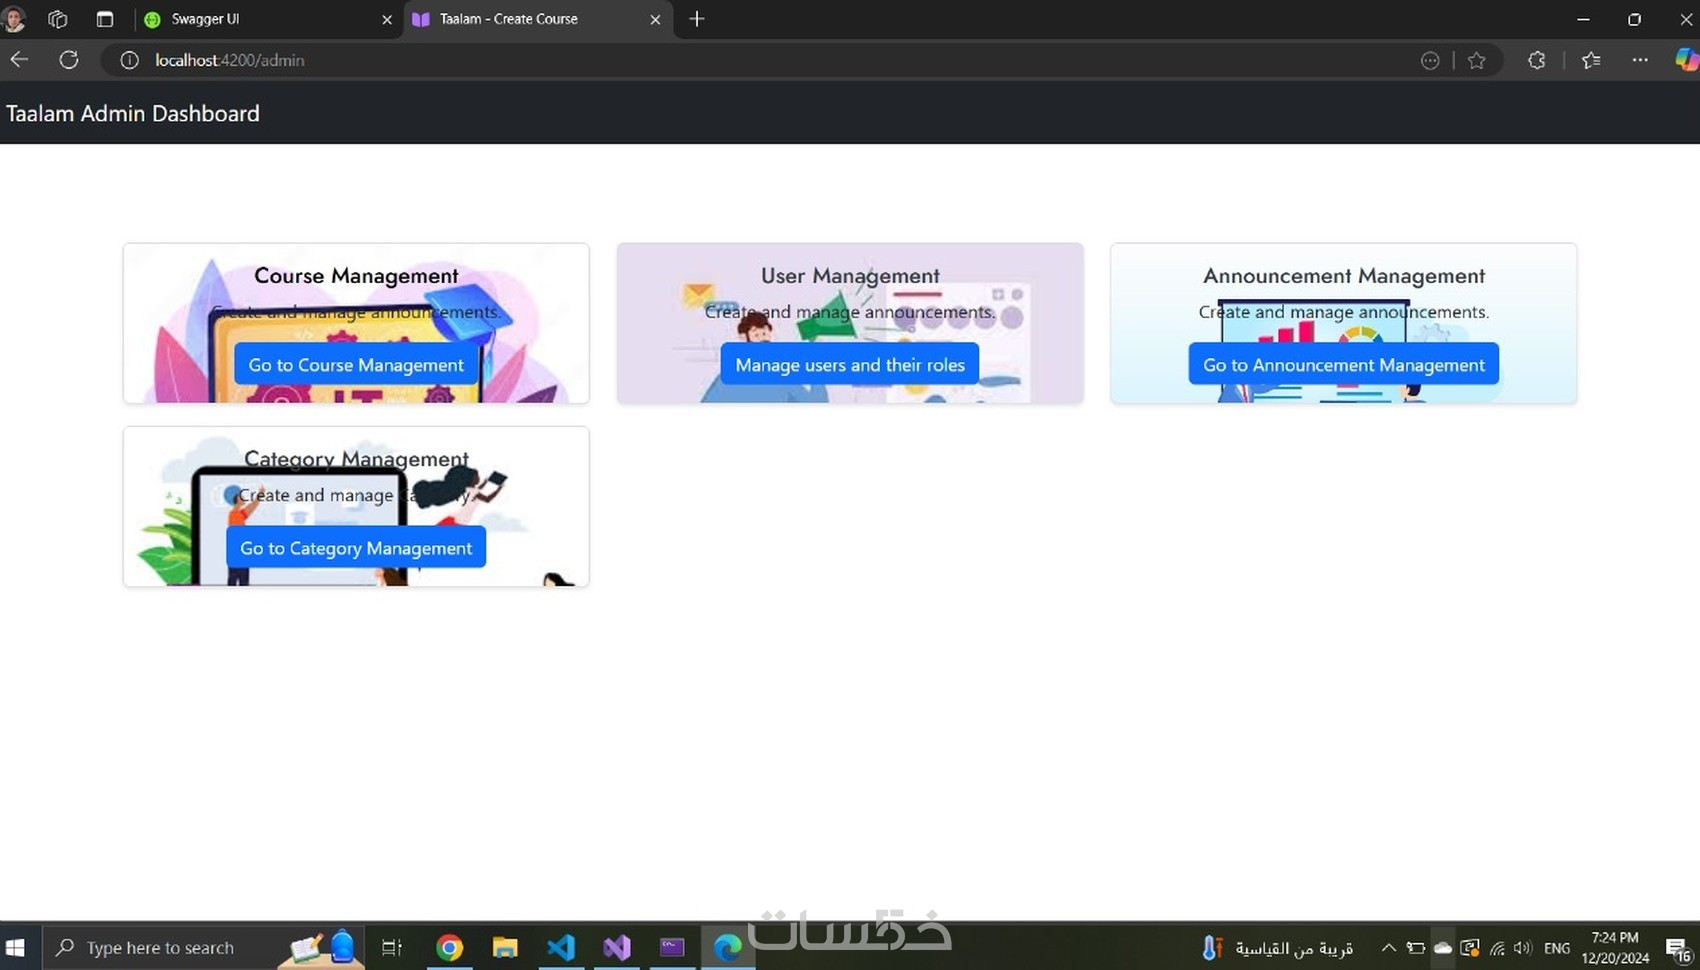Image resolution: width=1700 pixels, height=970 pixels.
Task: Click the Taalam Admin Dashboard title
Action: 133,114
